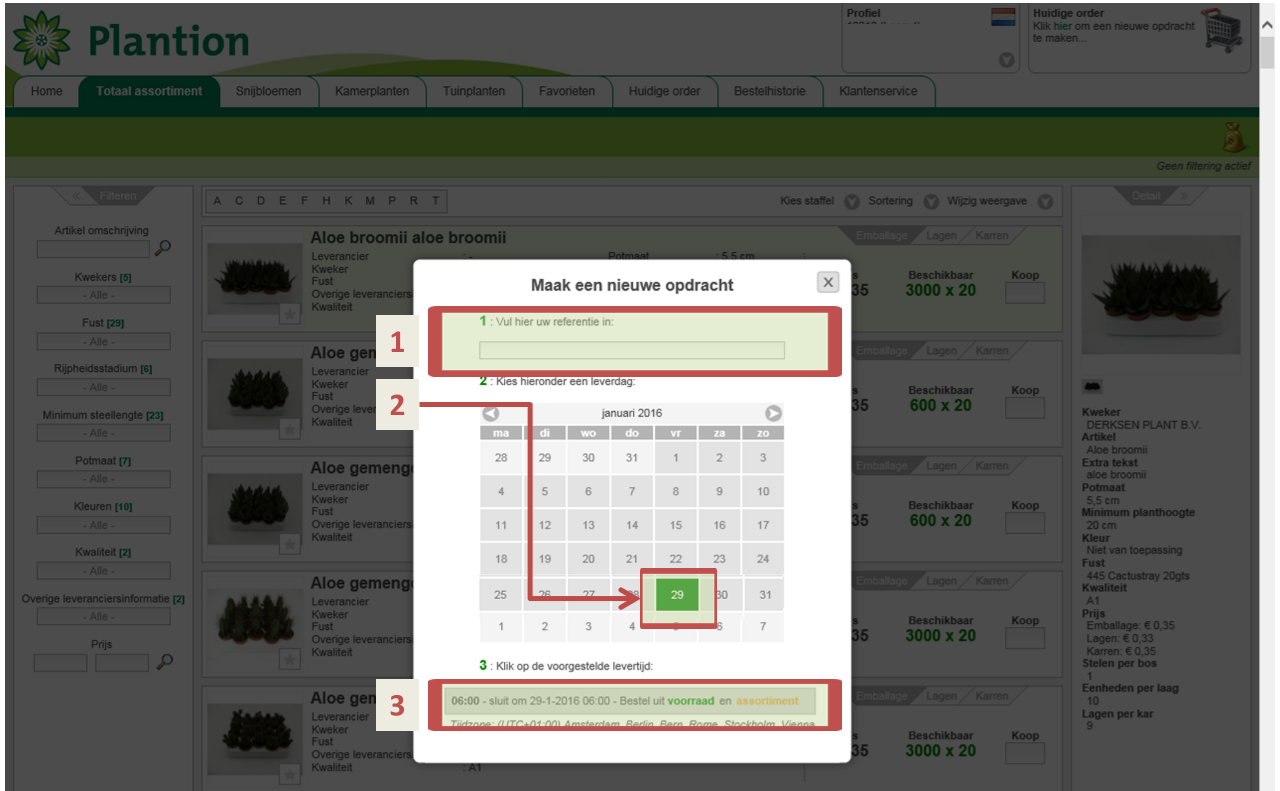1280x791 pixels.
Task: Filter list by letter A
Action: [217, 201]
